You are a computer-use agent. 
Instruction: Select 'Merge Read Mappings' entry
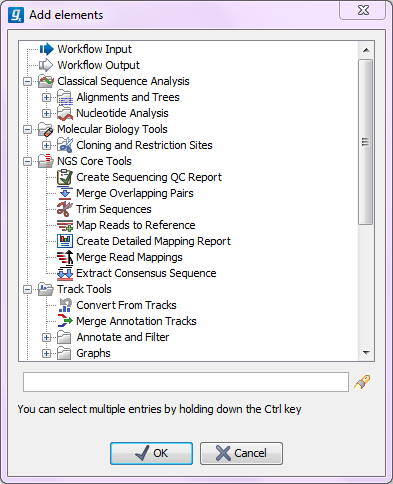[x=129, y=257]
